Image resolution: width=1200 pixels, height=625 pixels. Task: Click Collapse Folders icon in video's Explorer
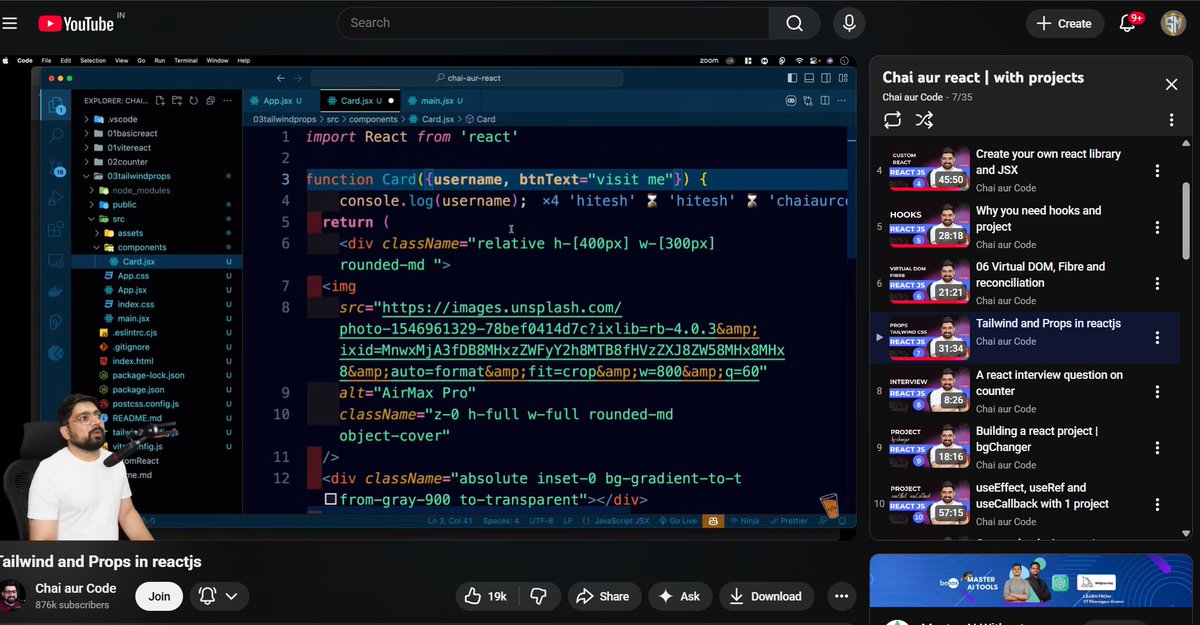click(x=210, y=100)
